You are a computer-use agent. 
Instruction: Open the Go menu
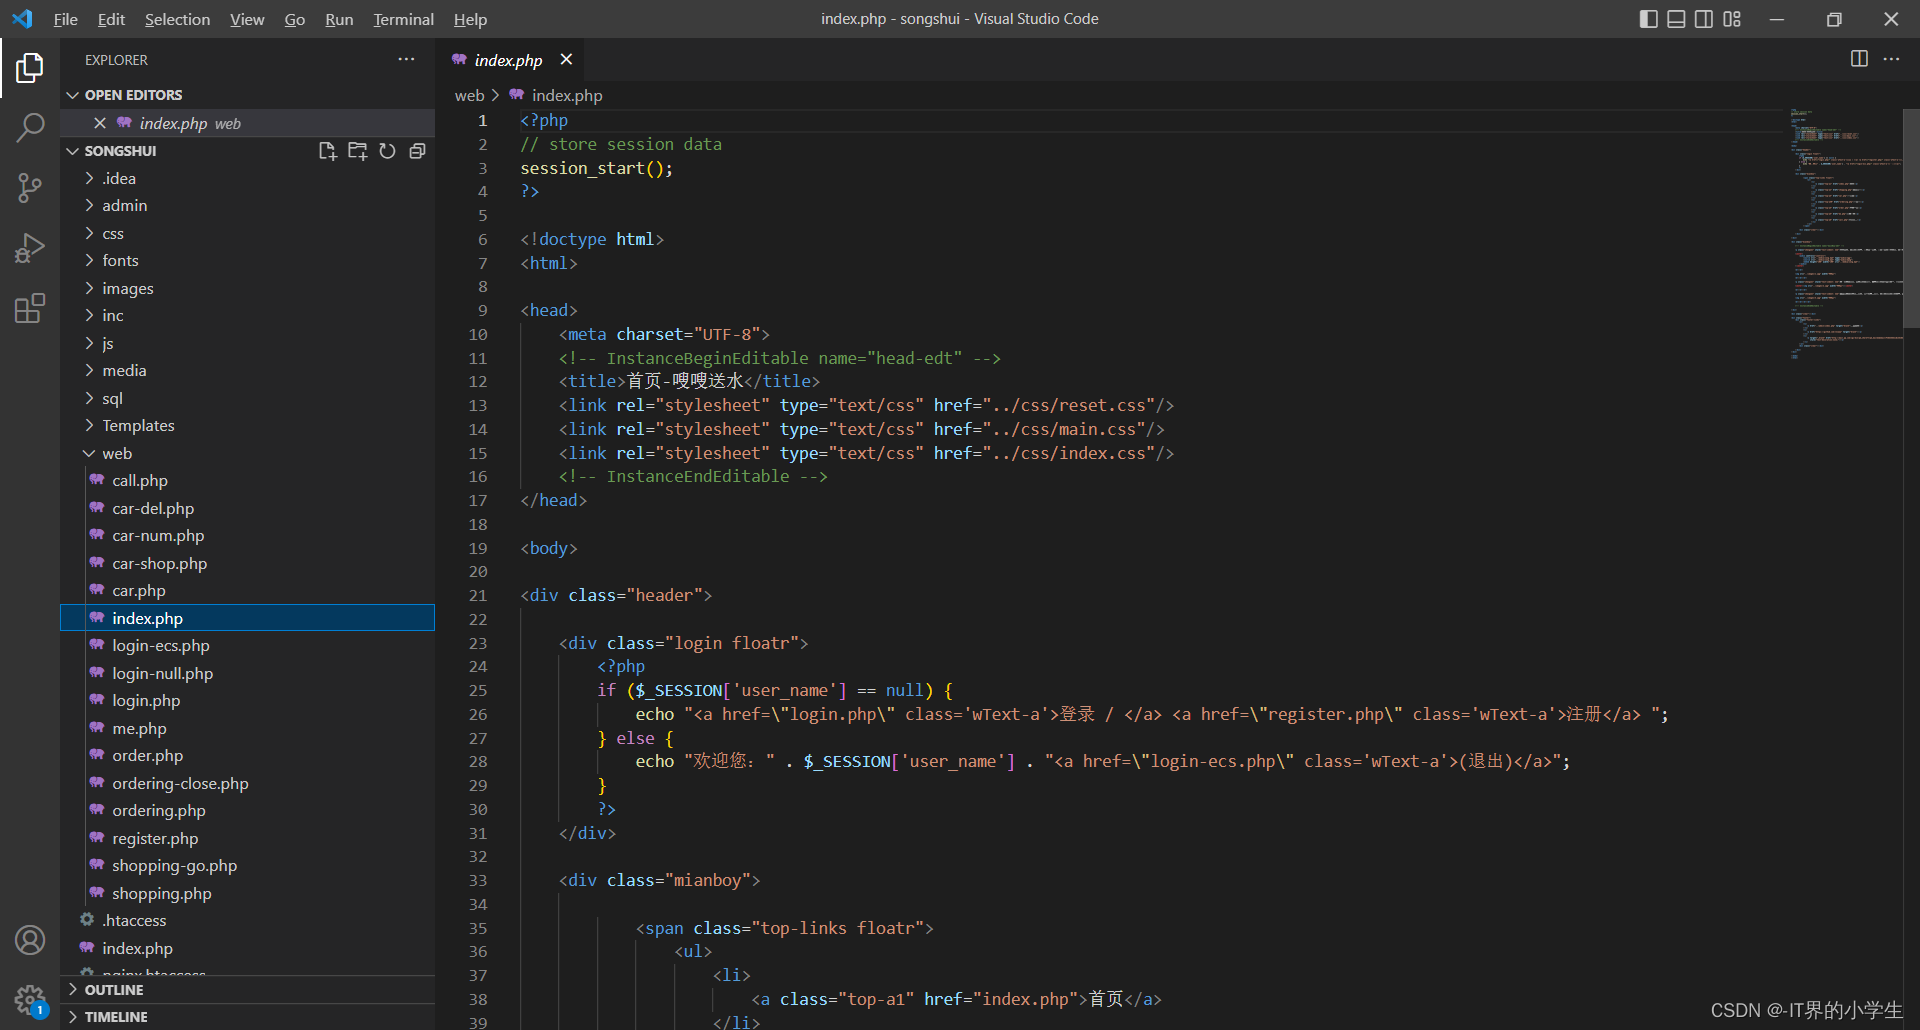coord(294,19)
